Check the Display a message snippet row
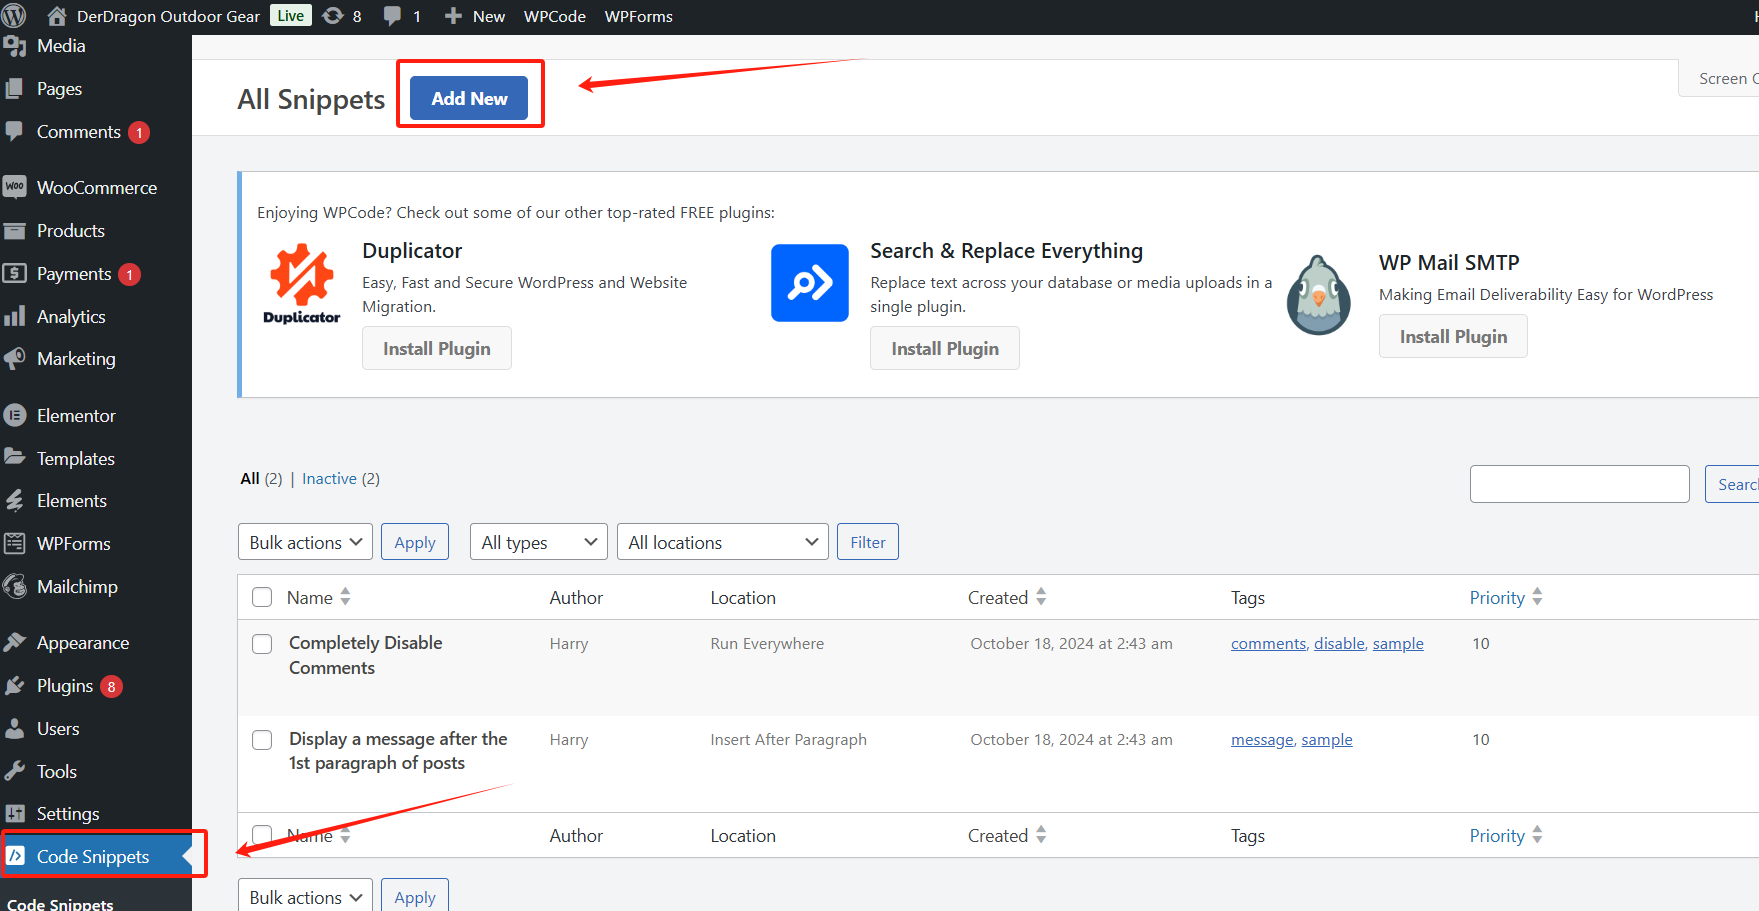Viewport: 1759px width, 911px height. (262, 740)
